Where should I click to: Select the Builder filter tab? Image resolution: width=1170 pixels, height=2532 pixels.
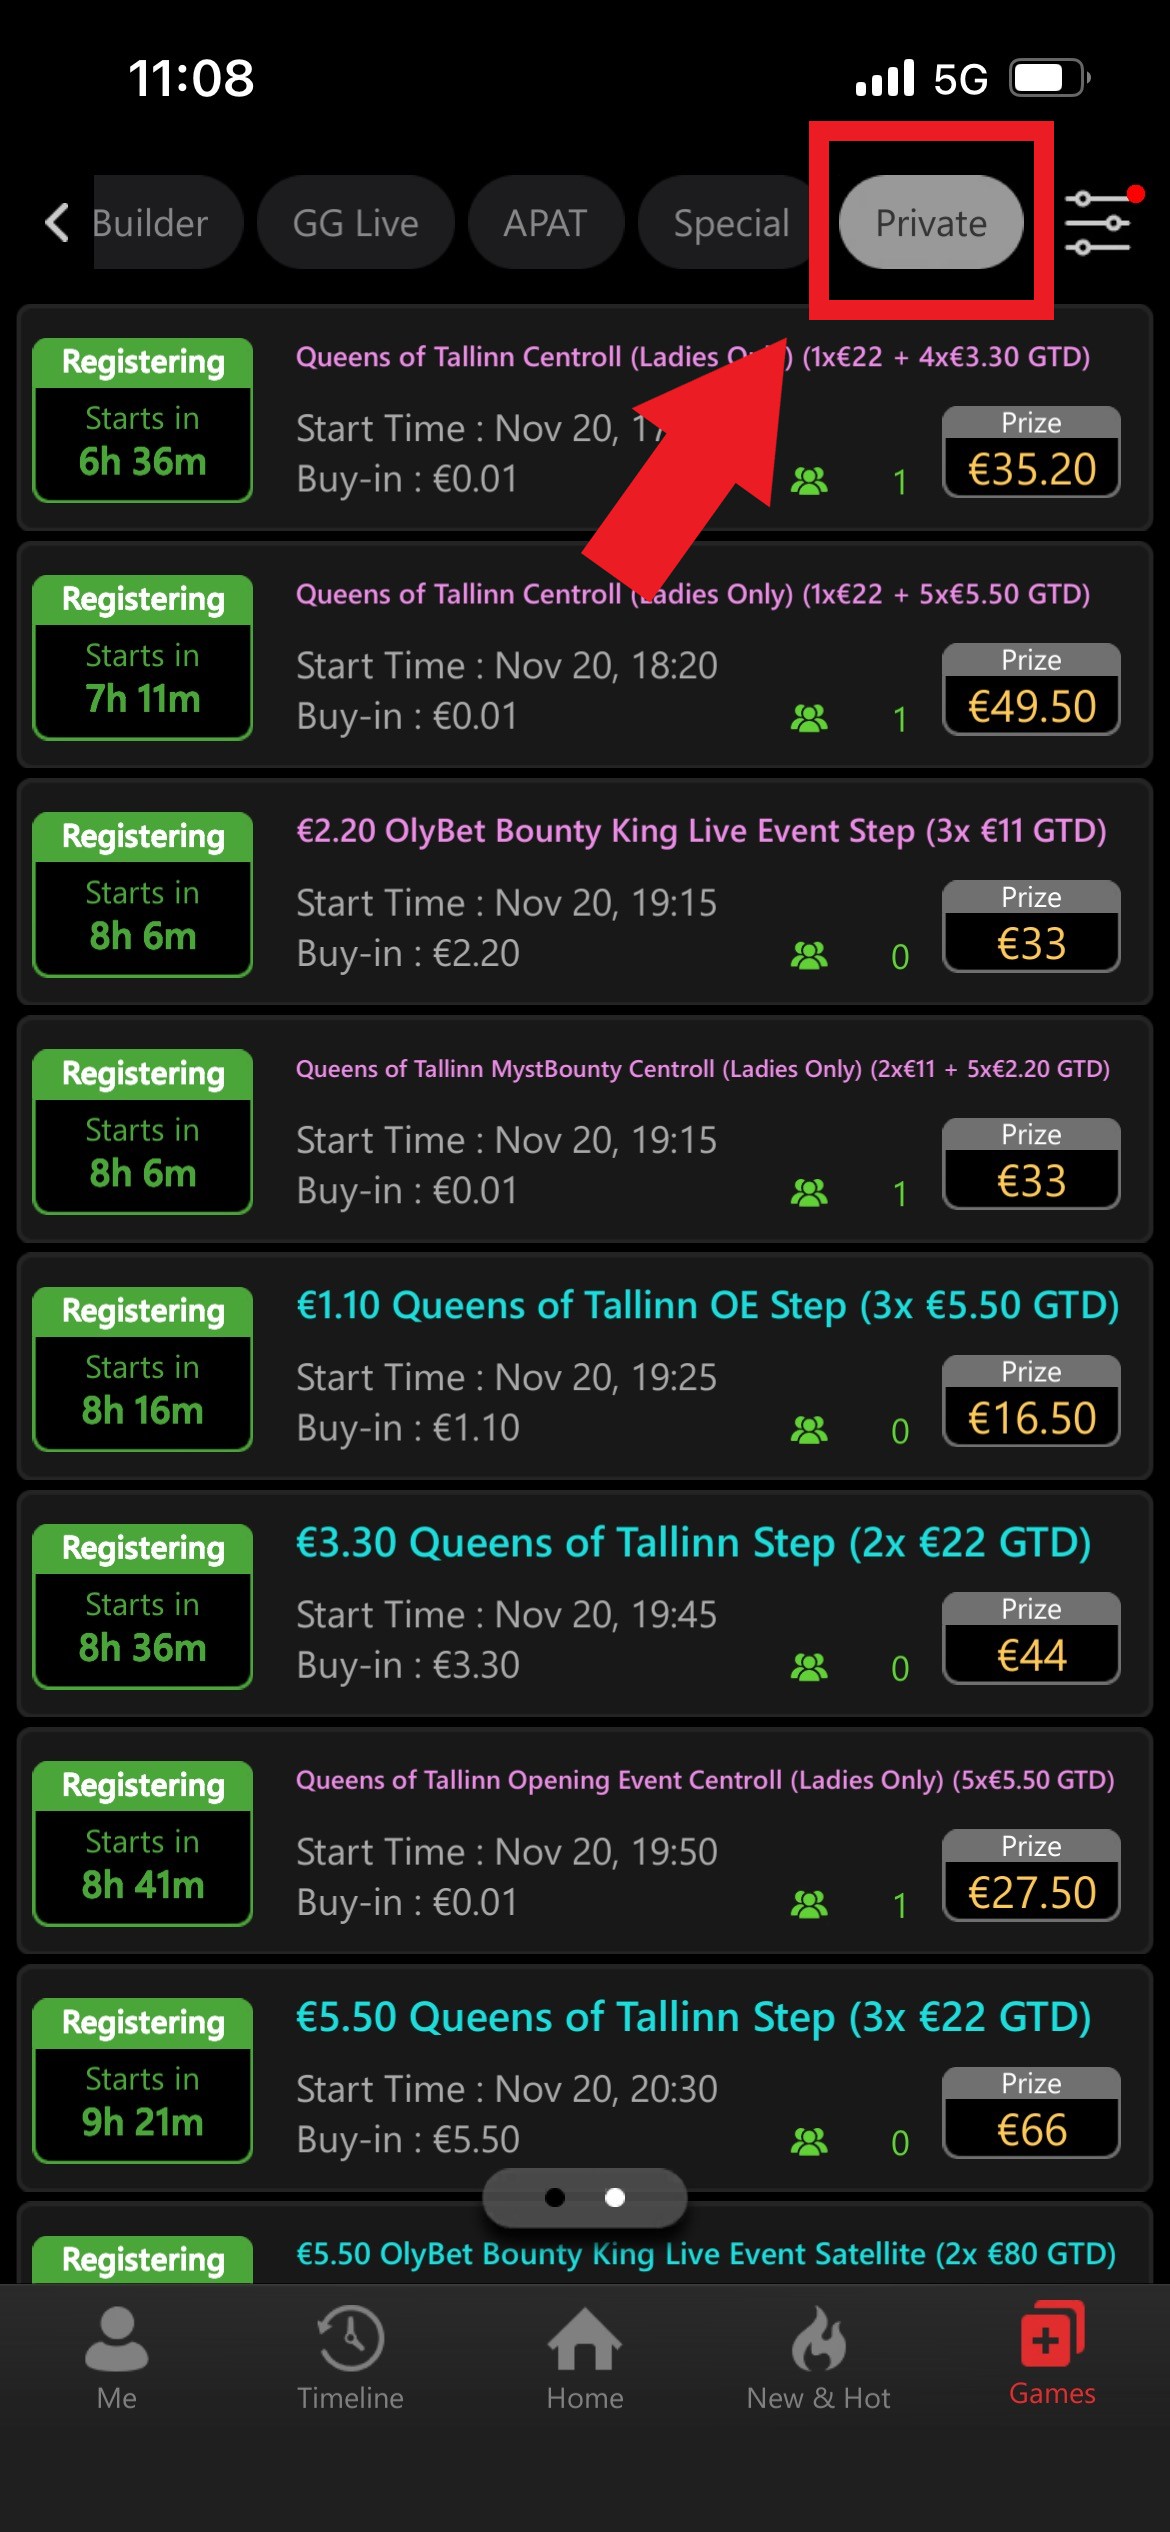[x=150, y=223]
